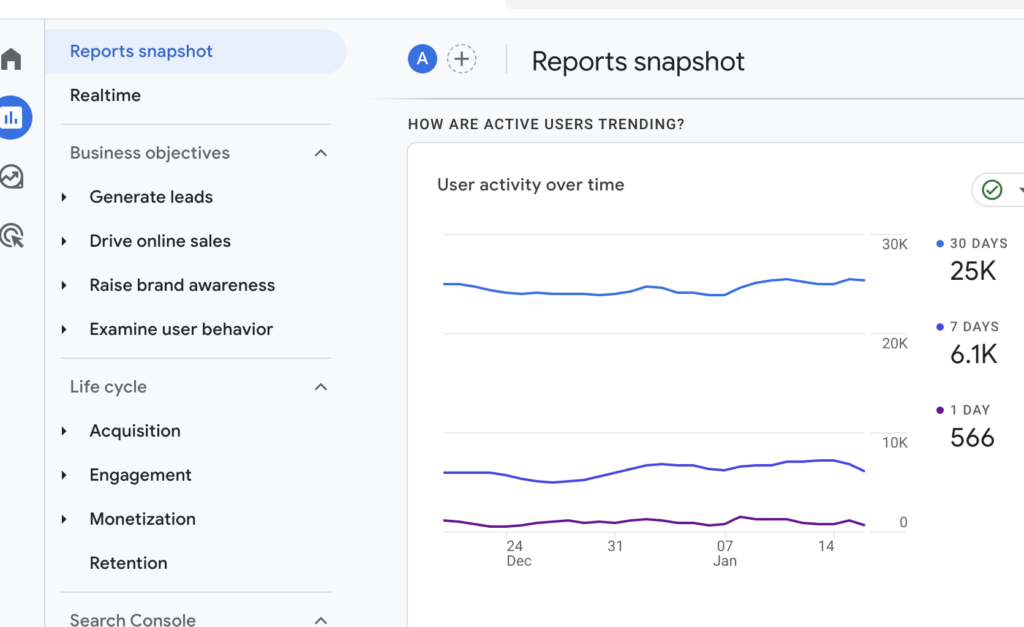Open the Realtime report
The height and width of the screenshot is (627, 1024).
tap(105, 95)
